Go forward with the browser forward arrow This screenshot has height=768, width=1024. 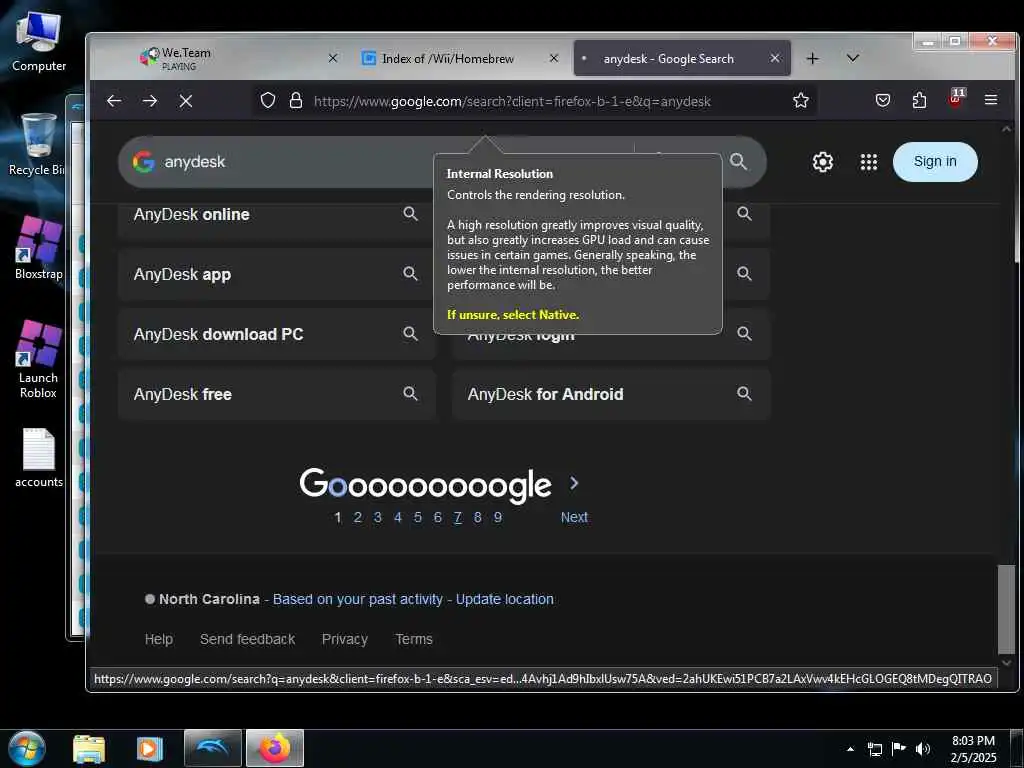pyautogui.click(x=150, y=101)
